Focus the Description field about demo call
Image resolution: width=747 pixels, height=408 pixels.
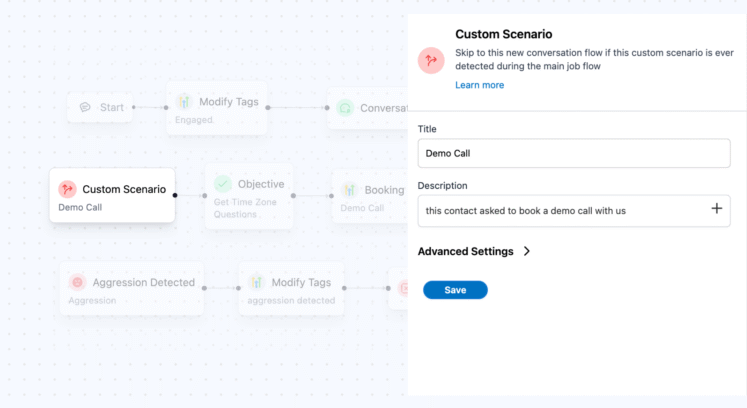tap(574, 211)
